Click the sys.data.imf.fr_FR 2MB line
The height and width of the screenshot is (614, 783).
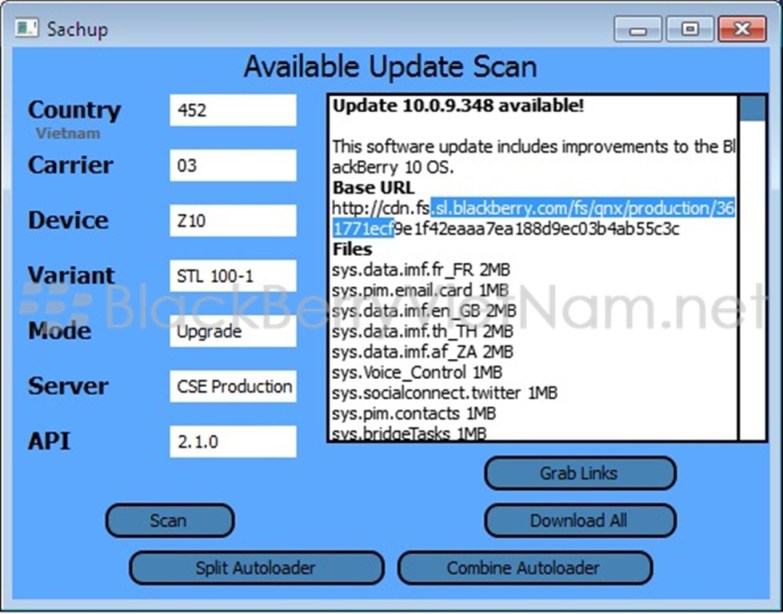point(421,270)
